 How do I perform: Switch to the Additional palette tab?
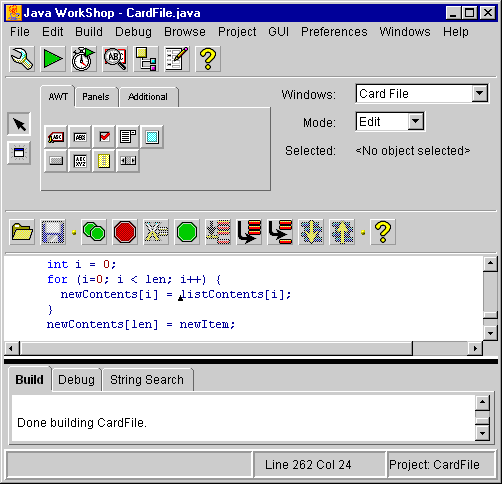pyautogui.click(x=148, y=97)
